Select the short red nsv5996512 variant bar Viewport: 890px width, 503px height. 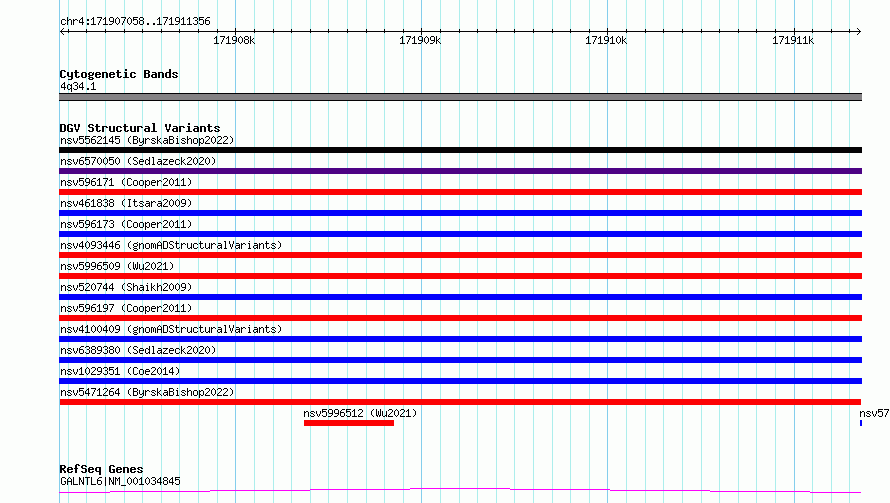[x=349, y=423]
